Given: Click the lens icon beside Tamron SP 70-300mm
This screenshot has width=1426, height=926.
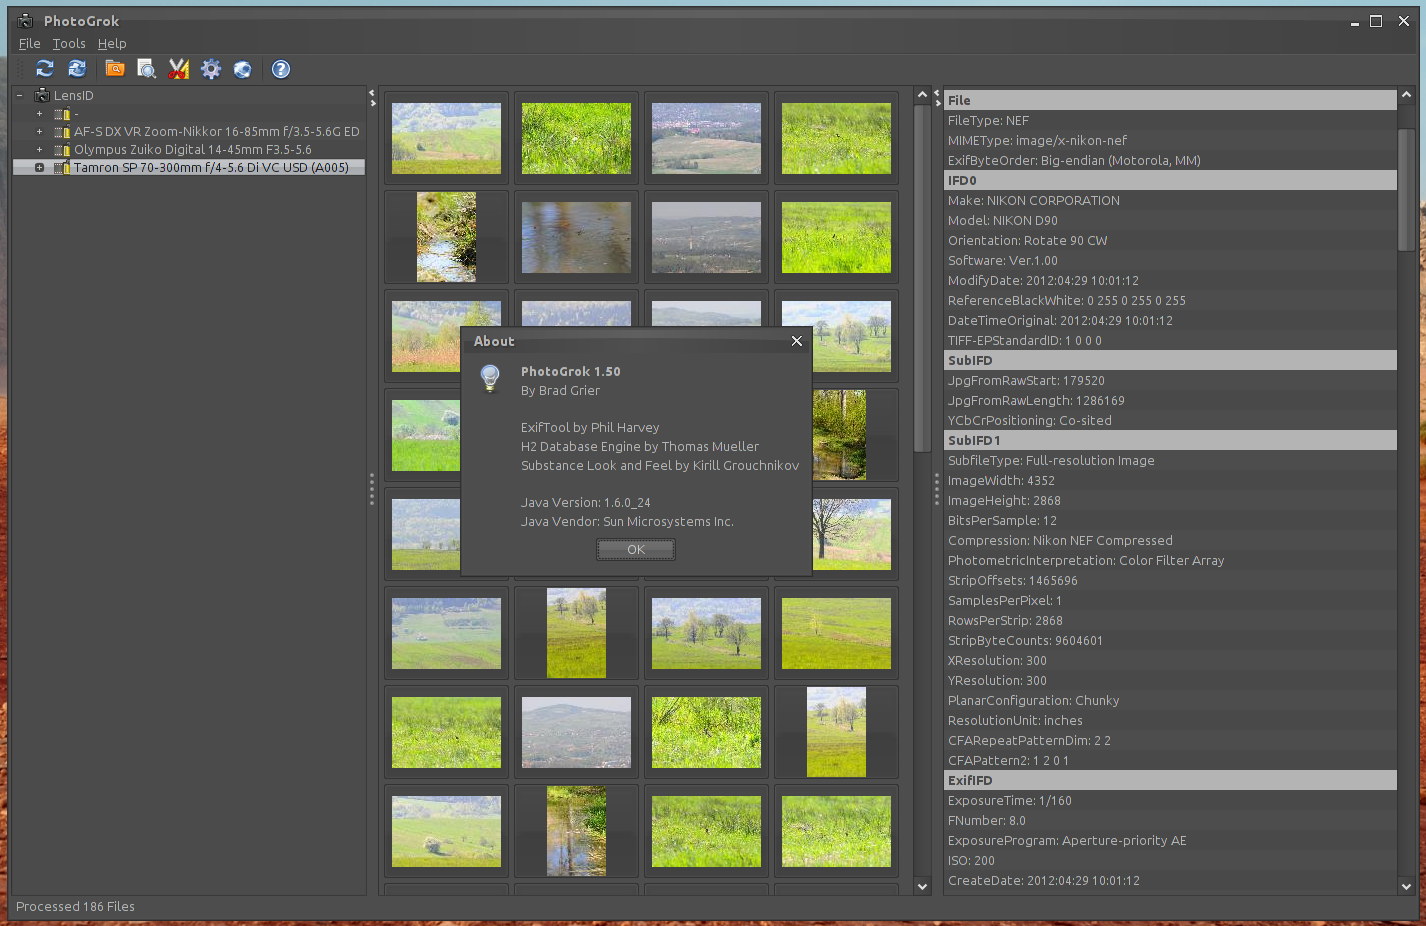Looking at the screenshot, I should click(62, 168).
